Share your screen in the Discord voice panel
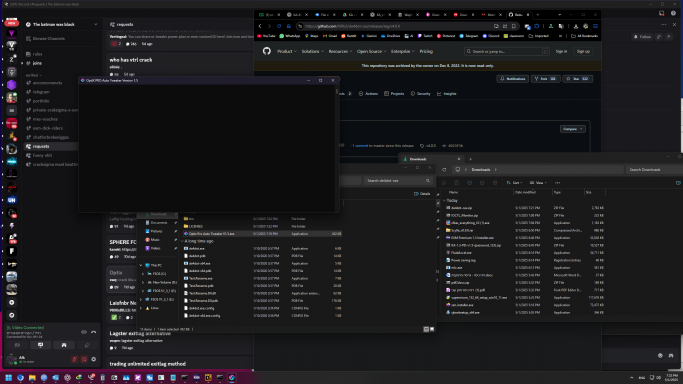The height and width of the screenshot is (384, 683). [x=41, y=345]
